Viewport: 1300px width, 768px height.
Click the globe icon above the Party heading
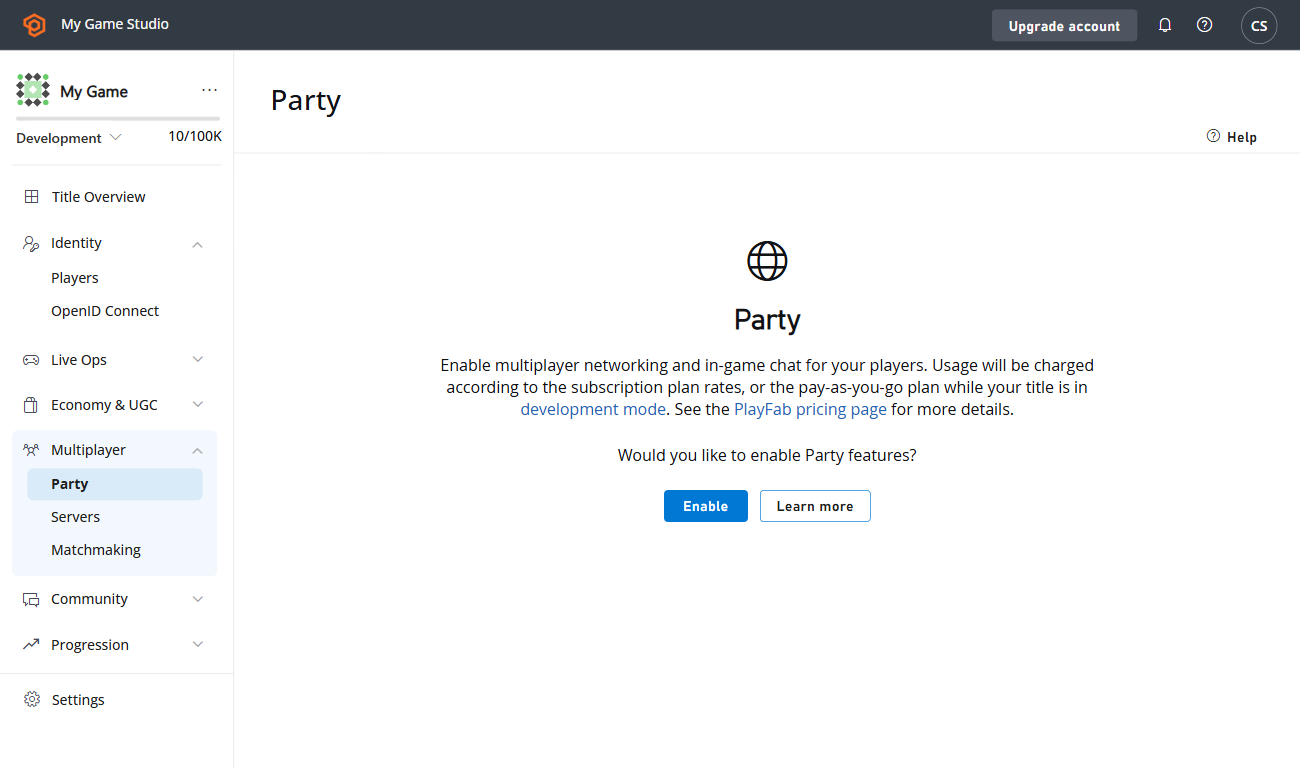(767, 261)
